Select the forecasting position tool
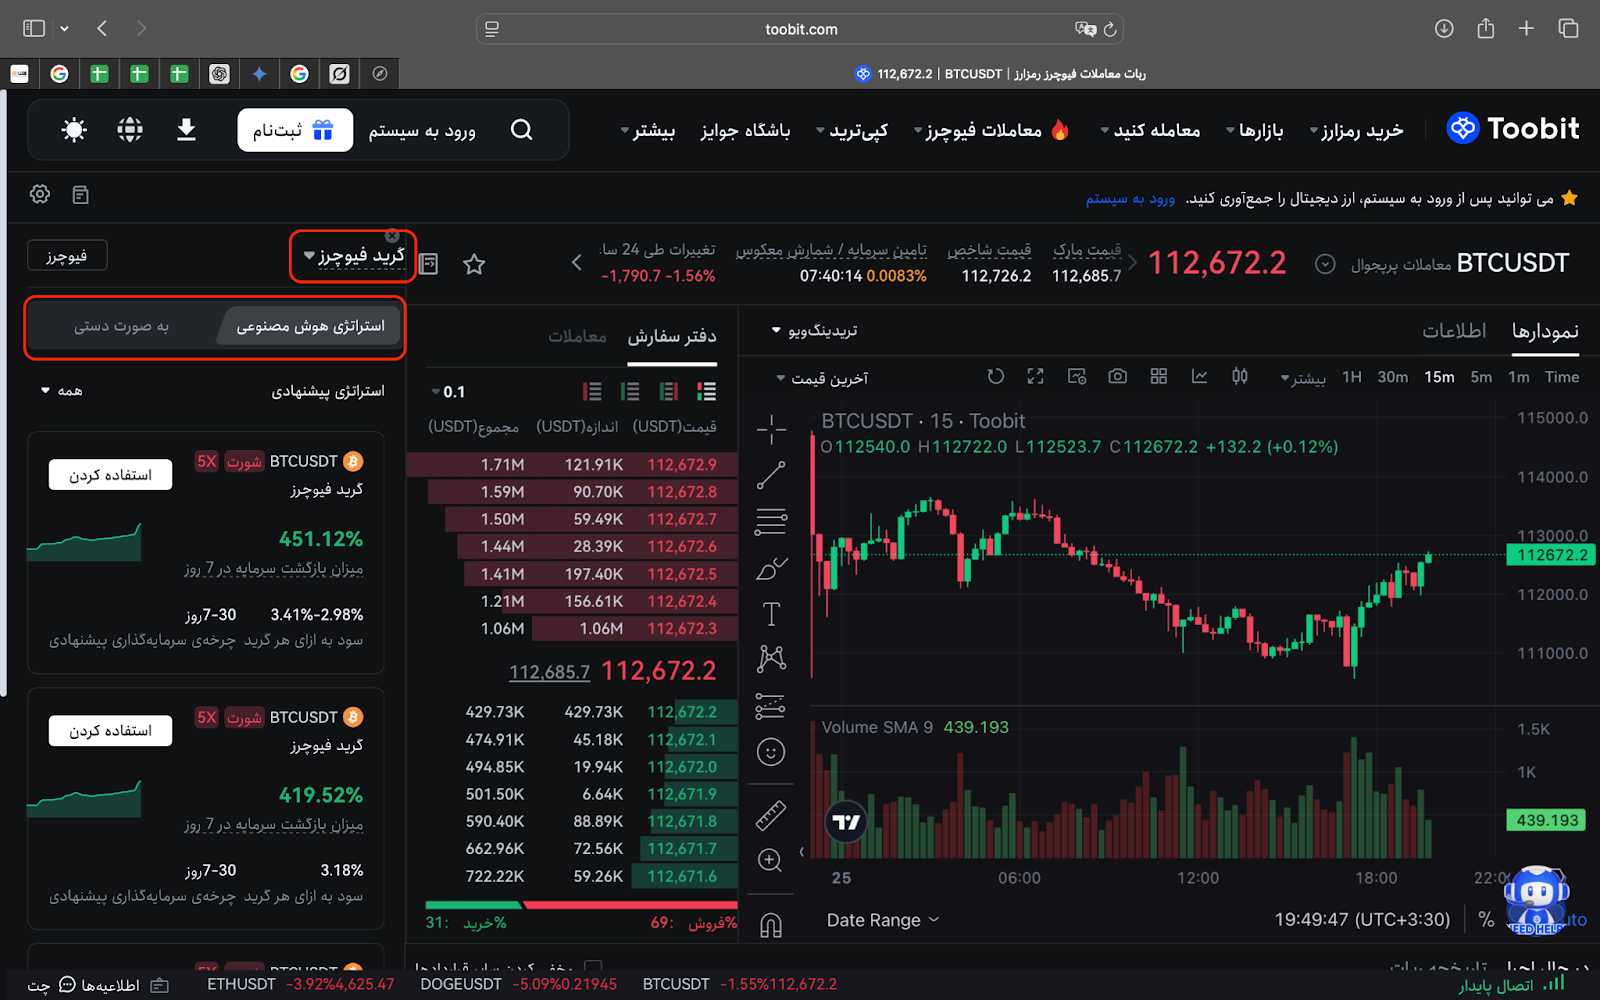 coord(771,706)
